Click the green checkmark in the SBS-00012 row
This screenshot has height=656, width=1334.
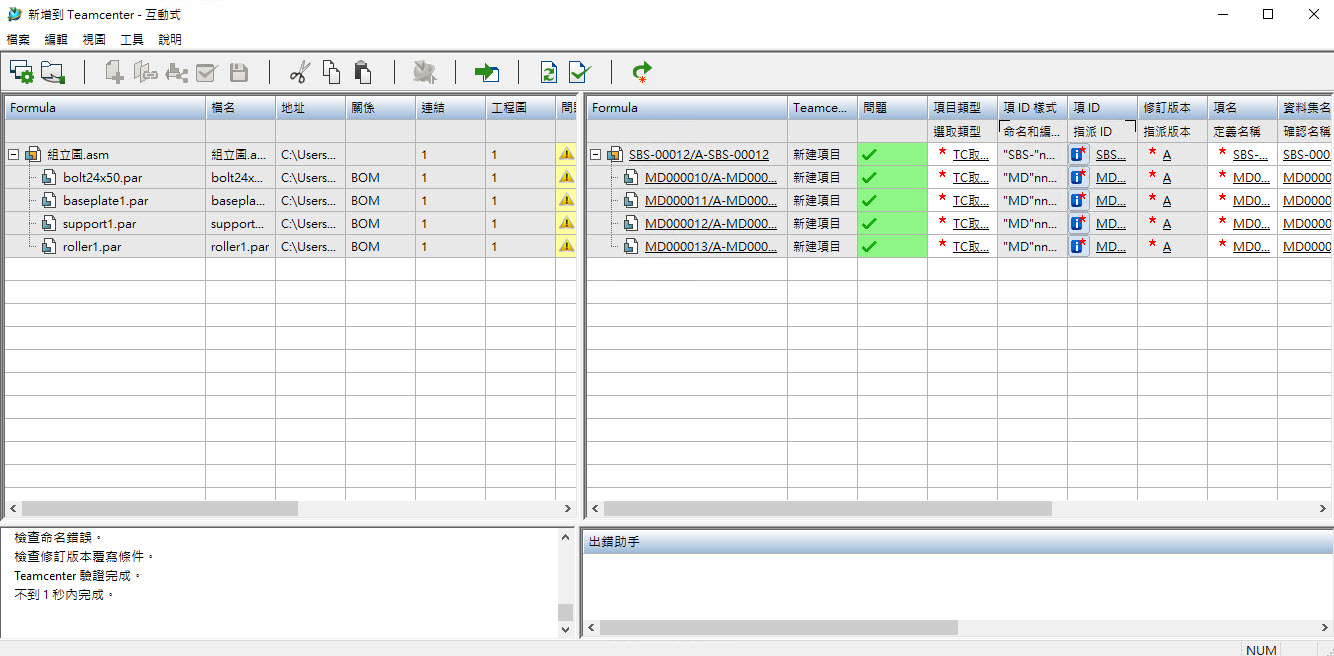pyautogui.click(x=869, y=155)
